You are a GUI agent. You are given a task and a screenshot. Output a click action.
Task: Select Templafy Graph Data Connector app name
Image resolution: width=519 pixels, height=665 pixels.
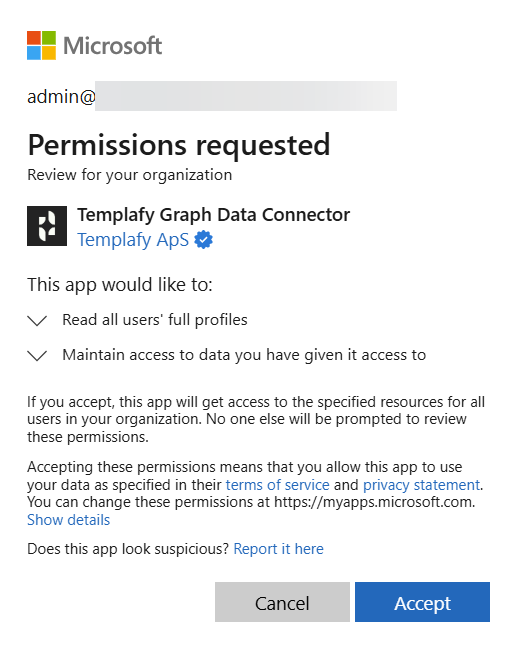pos(213,215)
